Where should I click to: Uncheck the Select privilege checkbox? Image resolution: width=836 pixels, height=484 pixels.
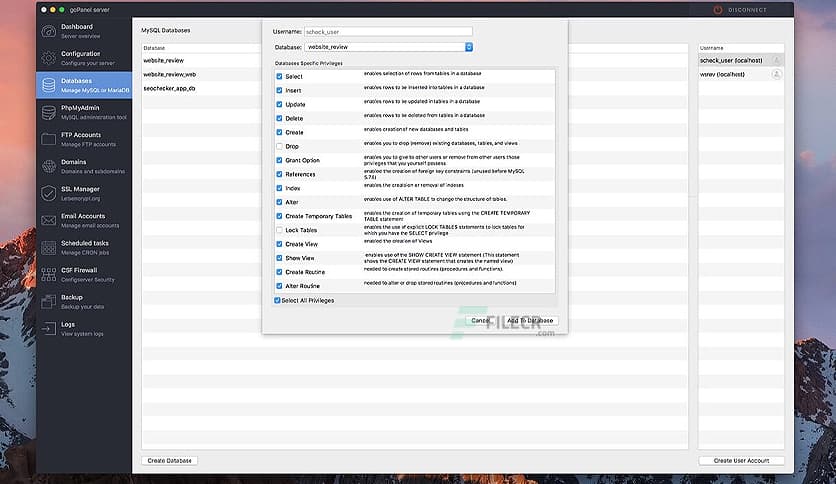pyautogui.click(x=279, y=76)
